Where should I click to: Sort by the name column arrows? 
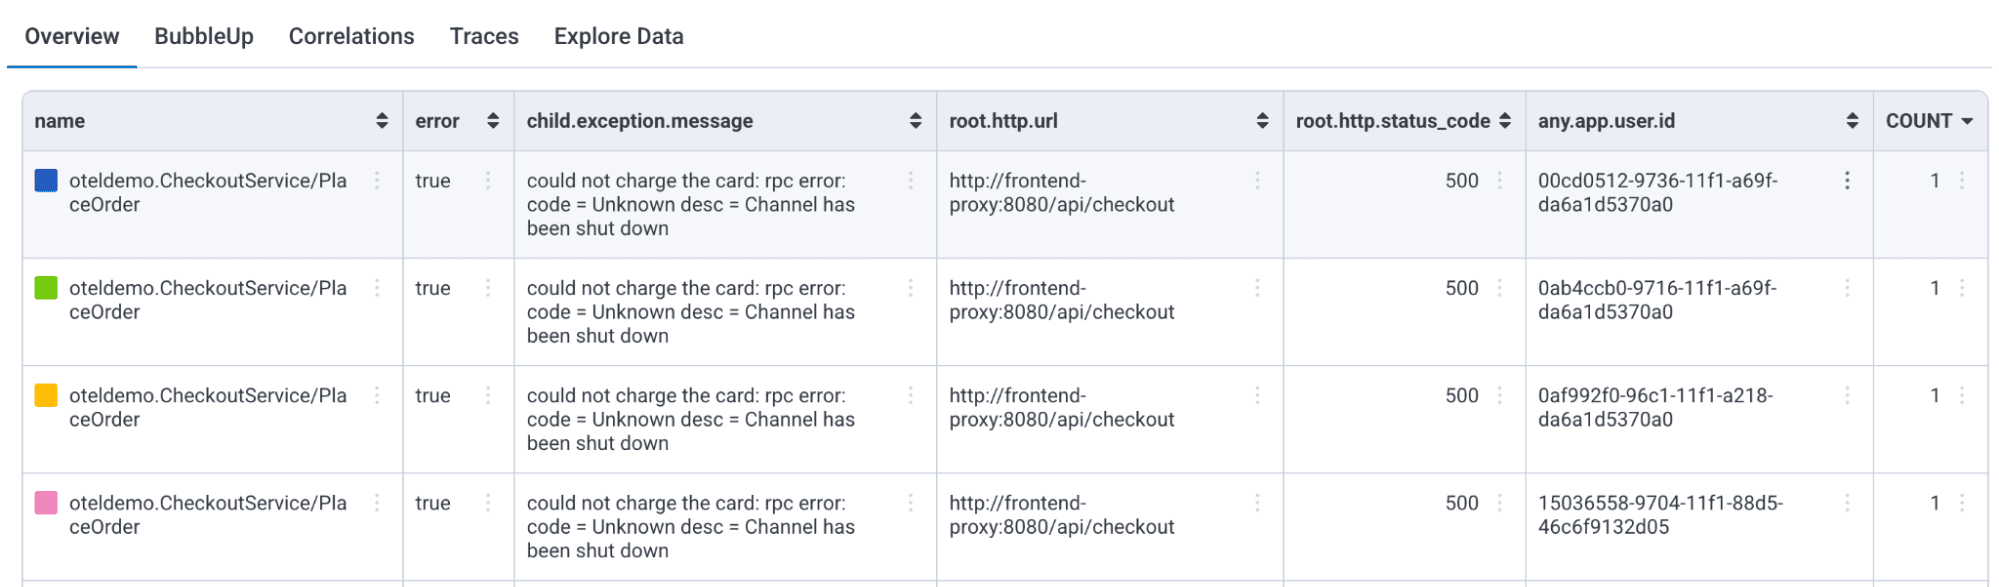[x=382, y=121]
